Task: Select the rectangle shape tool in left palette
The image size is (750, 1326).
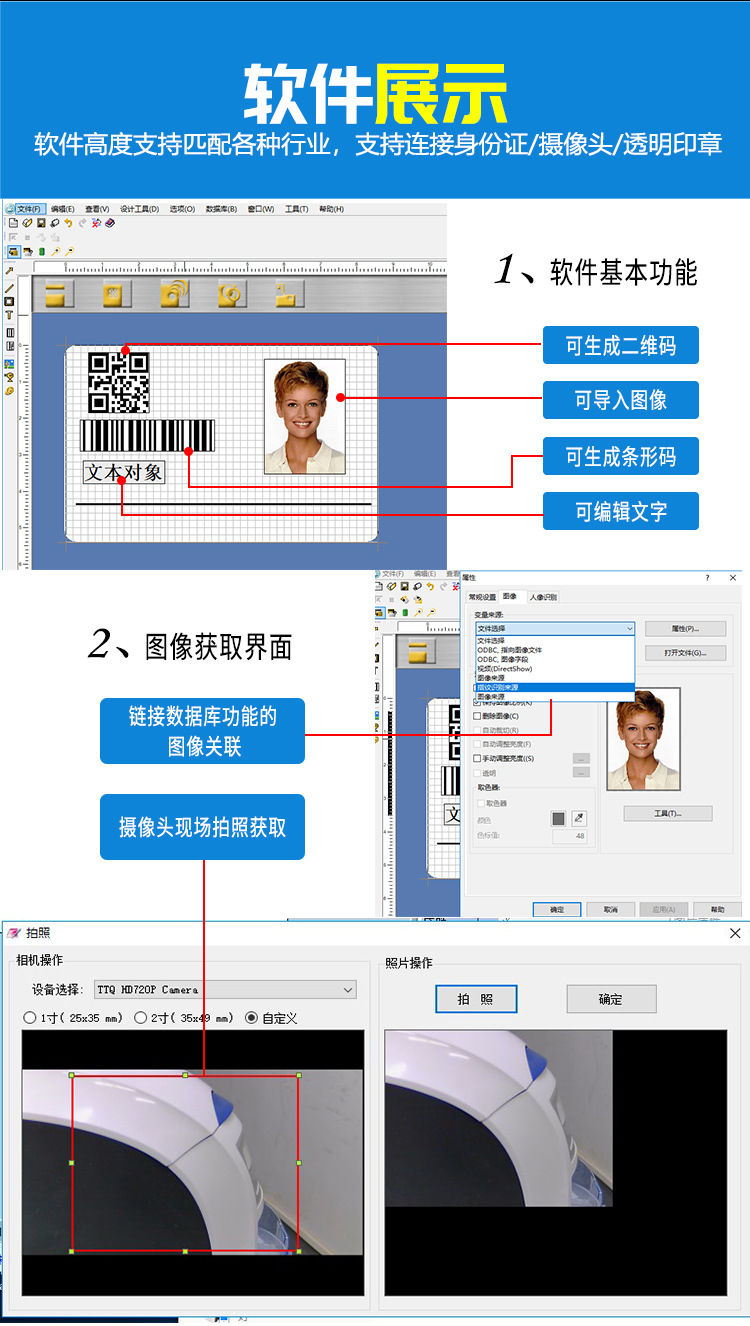Action: tap(9, 301)
